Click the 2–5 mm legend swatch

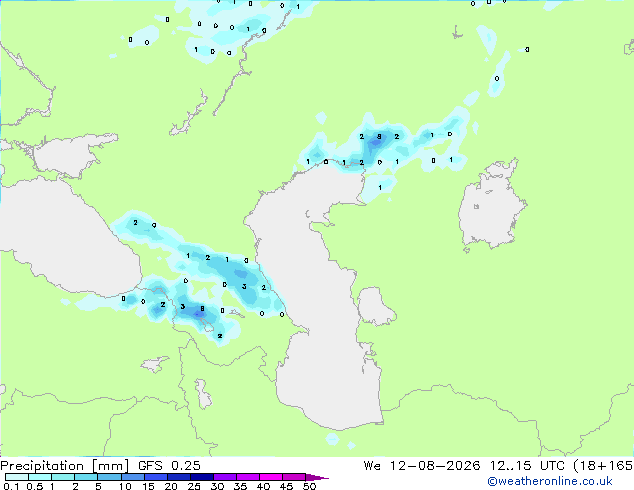point(86,477)
